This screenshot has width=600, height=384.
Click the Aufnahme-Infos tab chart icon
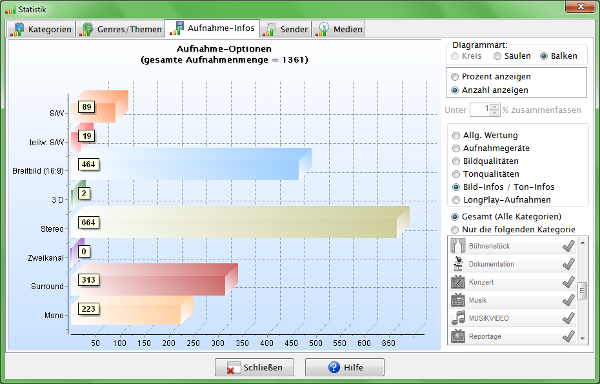click(x=176, y=28)
